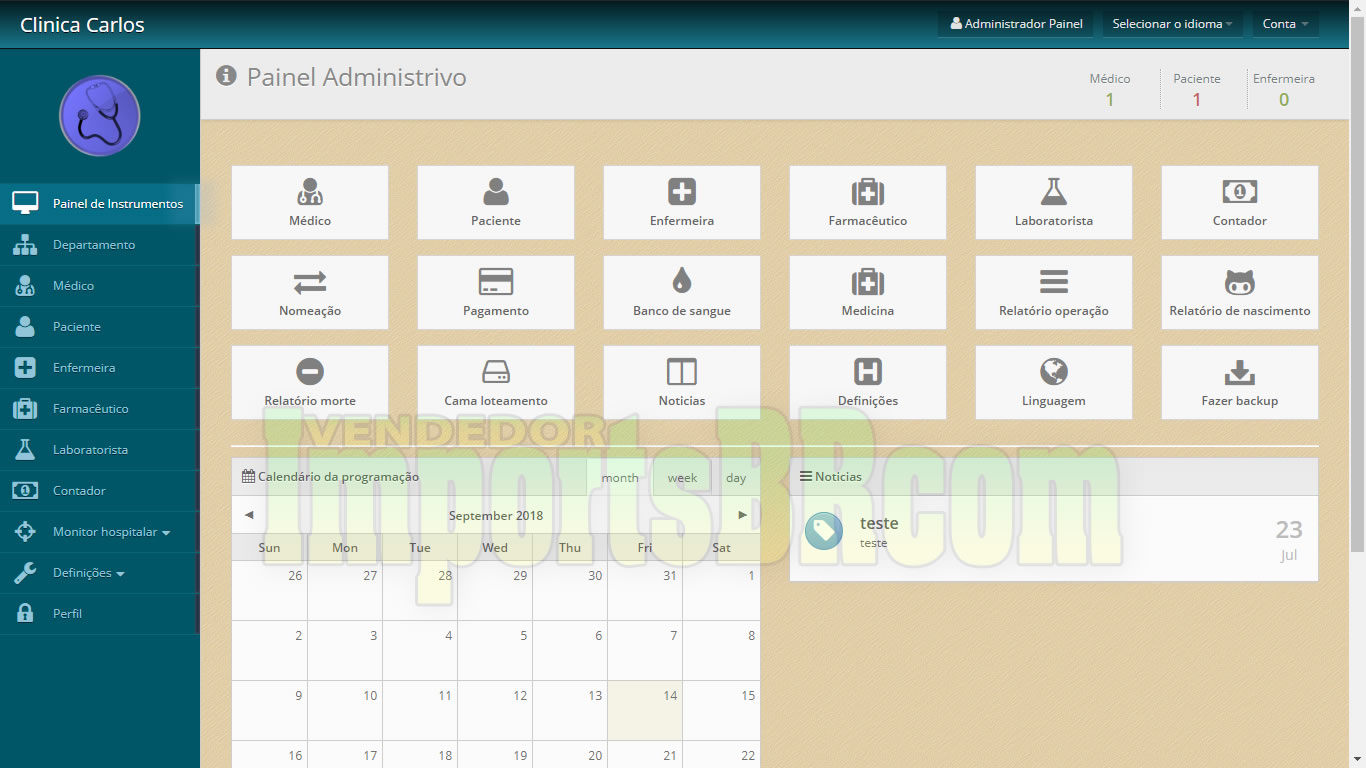The width and height of the screenshot is (1366, 768).
Task: Select Contador in the sidebar
Action: [100, 491]
